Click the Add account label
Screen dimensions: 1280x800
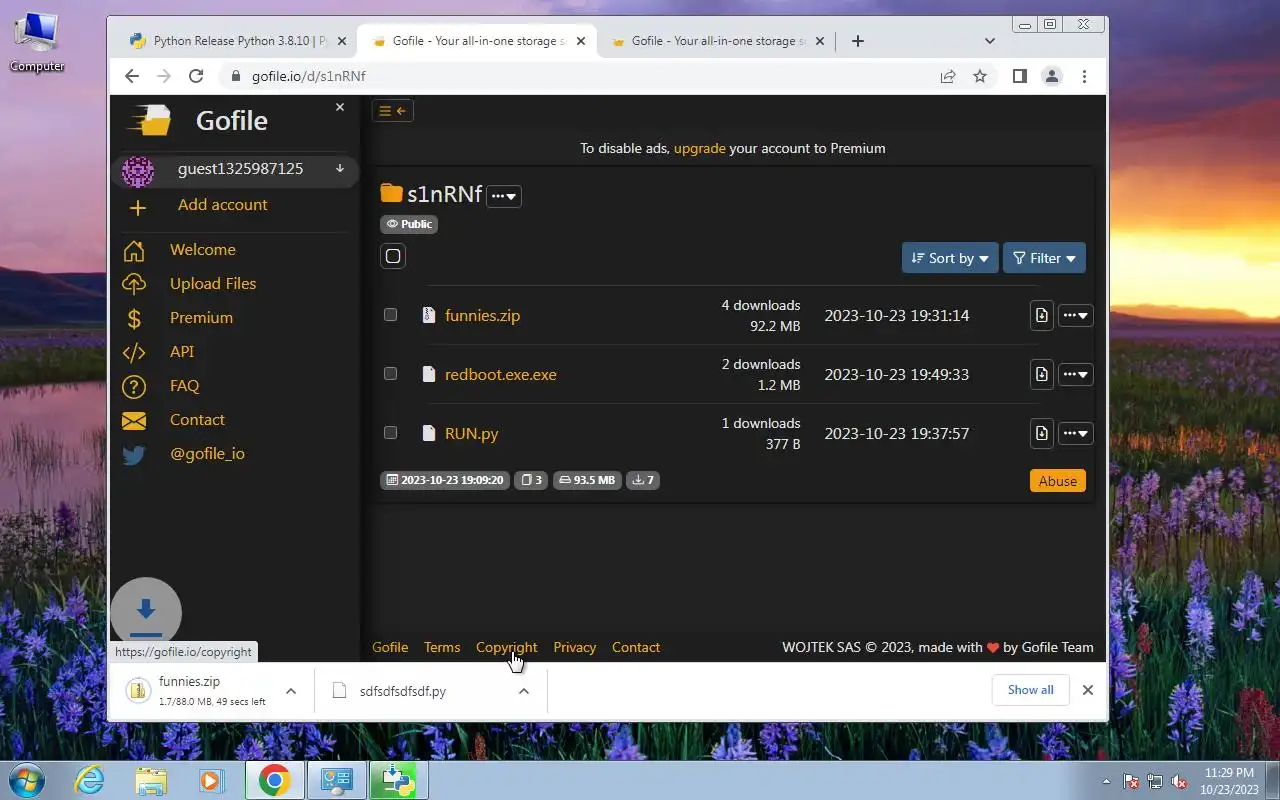tap(223, 205)
